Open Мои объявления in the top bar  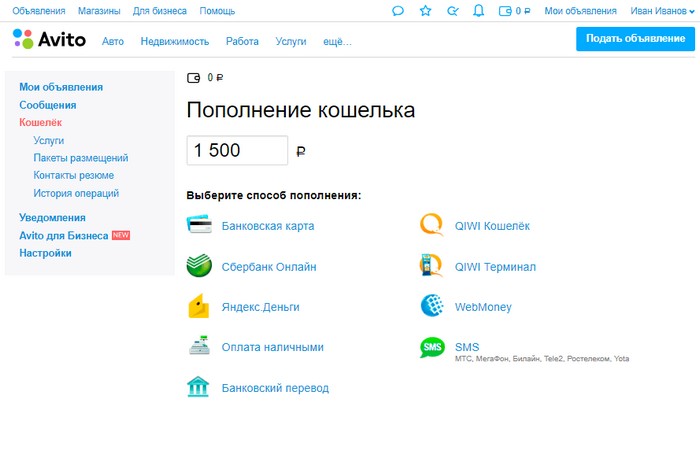pyautogui.click(x=580, y=11)
